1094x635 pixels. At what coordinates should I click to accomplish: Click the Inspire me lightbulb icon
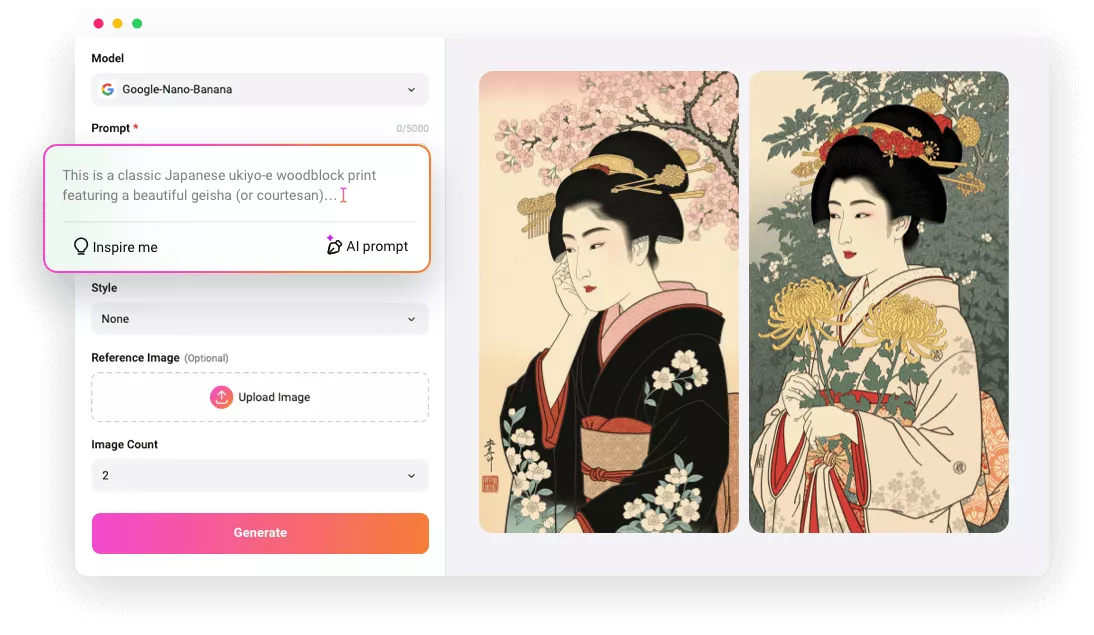point(81,246)
